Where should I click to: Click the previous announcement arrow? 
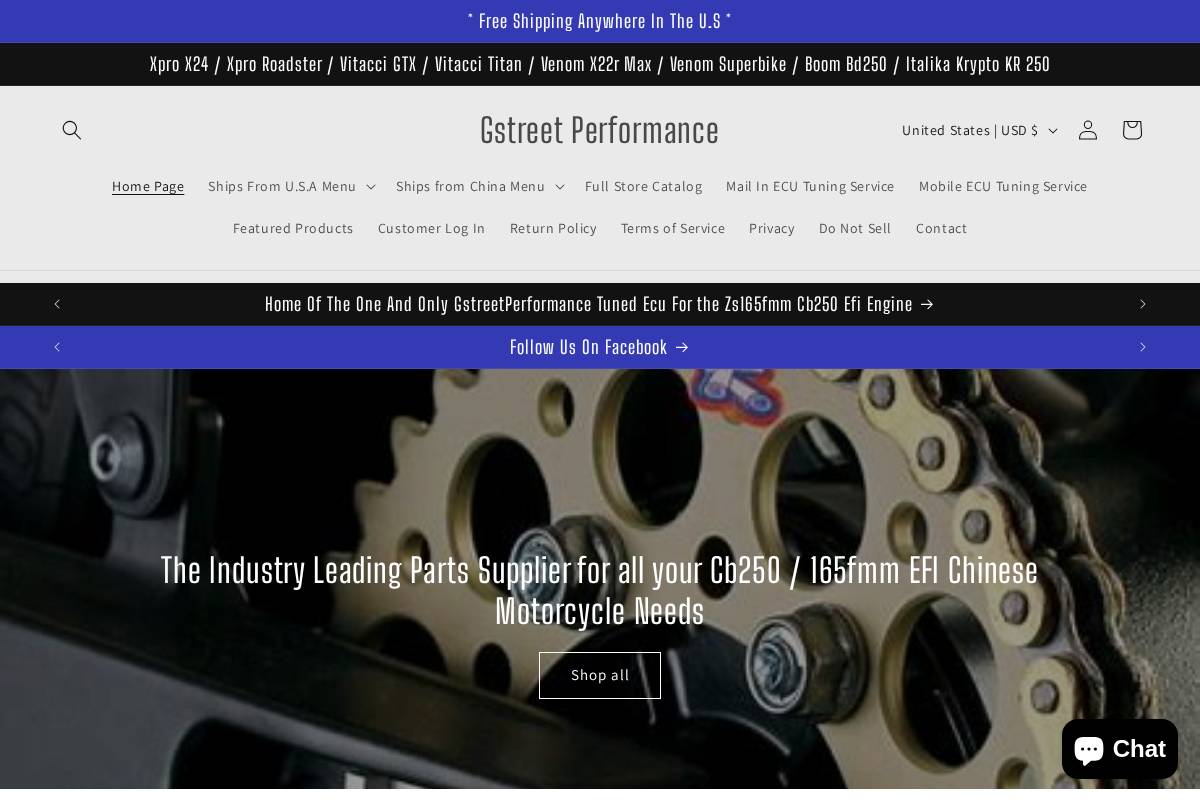(x=57, y=304)
